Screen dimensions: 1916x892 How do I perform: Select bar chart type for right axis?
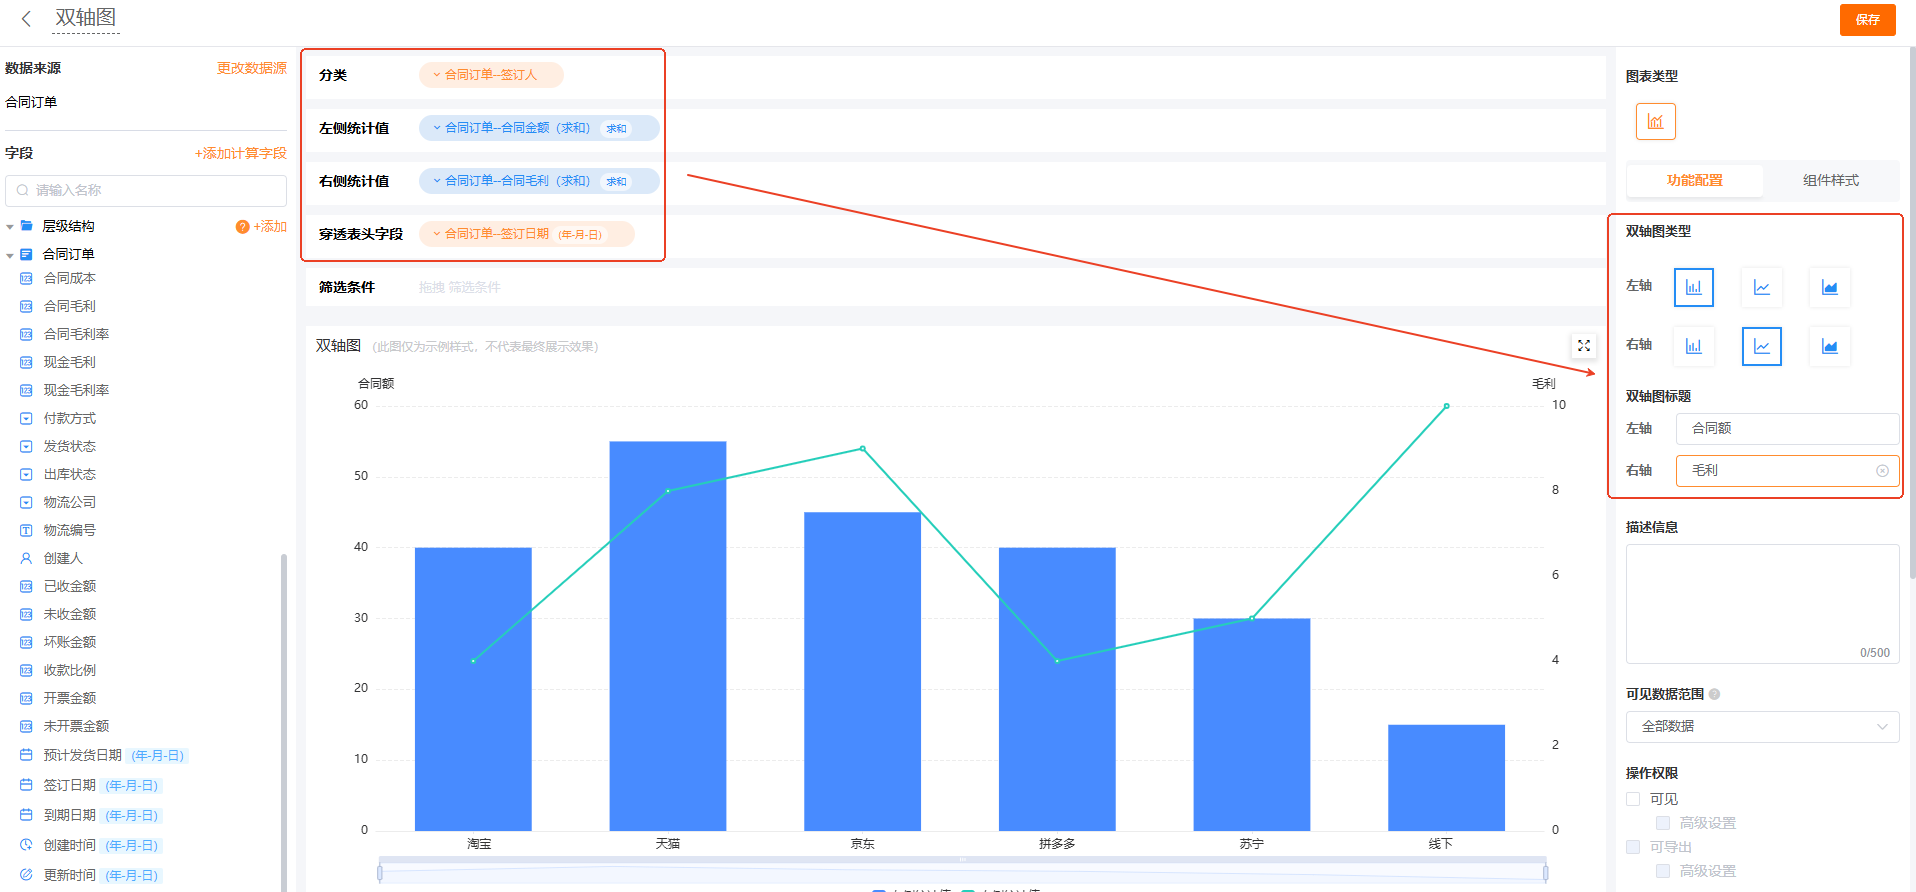tap(1693, 346)
